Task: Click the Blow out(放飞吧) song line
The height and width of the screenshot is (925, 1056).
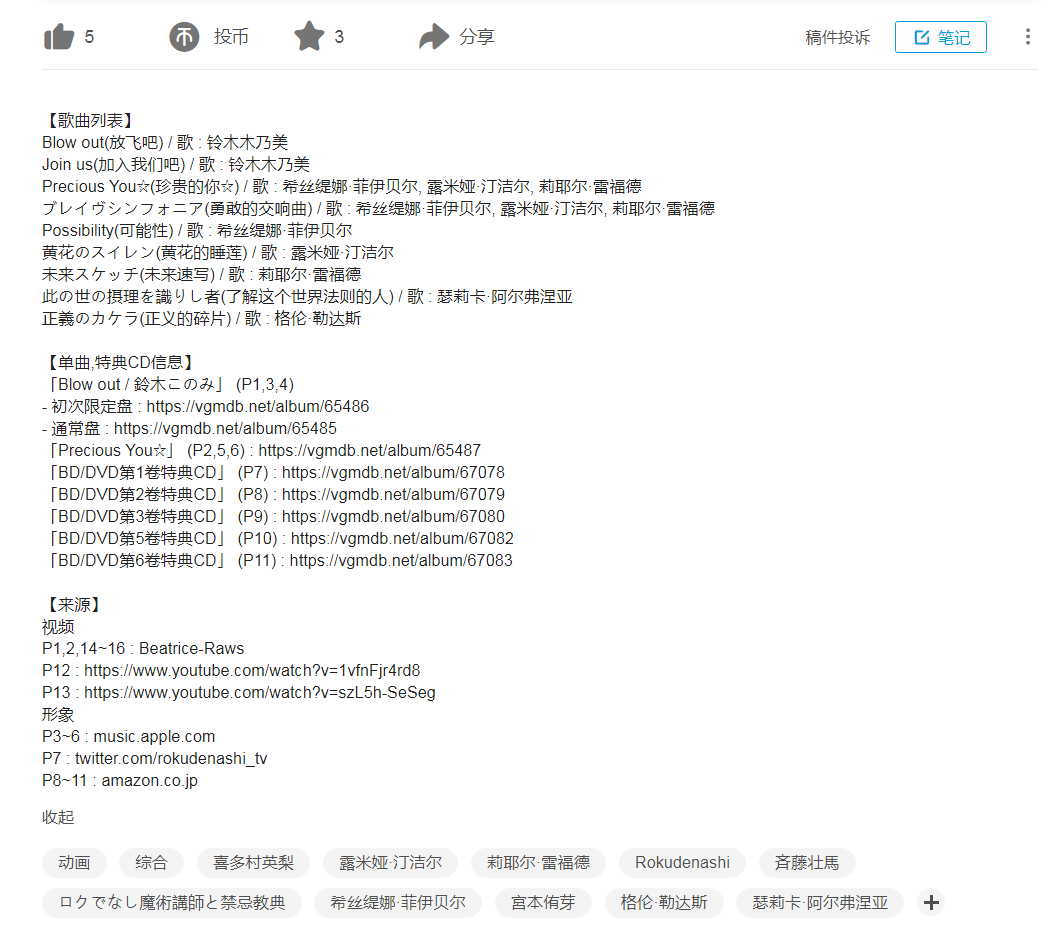Action: (165, 143)
